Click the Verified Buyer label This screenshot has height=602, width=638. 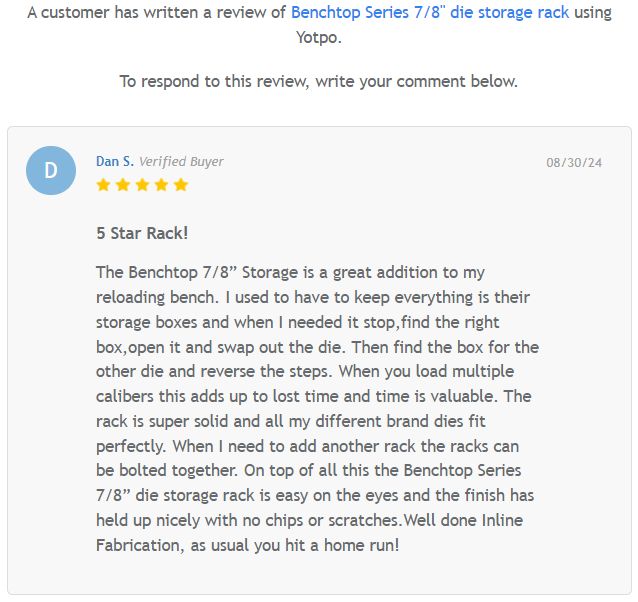click(x=181, y=161)
